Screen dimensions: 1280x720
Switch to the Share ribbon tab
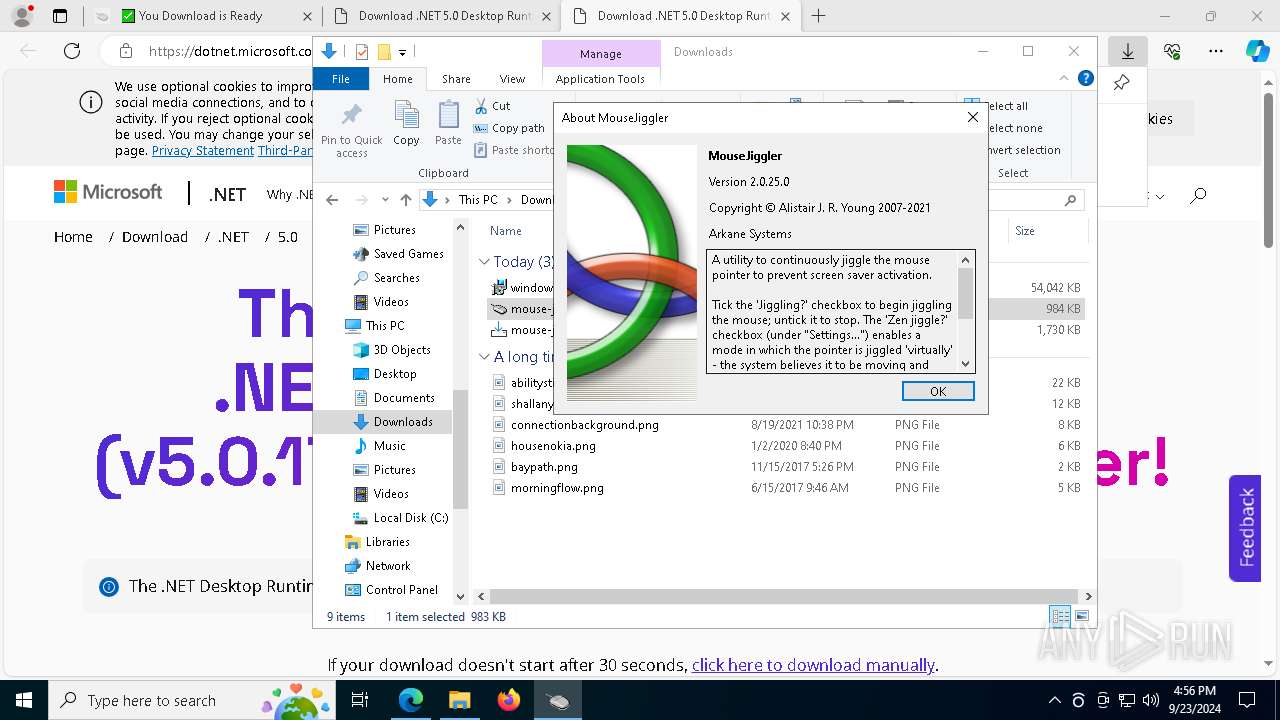[456, 79]
